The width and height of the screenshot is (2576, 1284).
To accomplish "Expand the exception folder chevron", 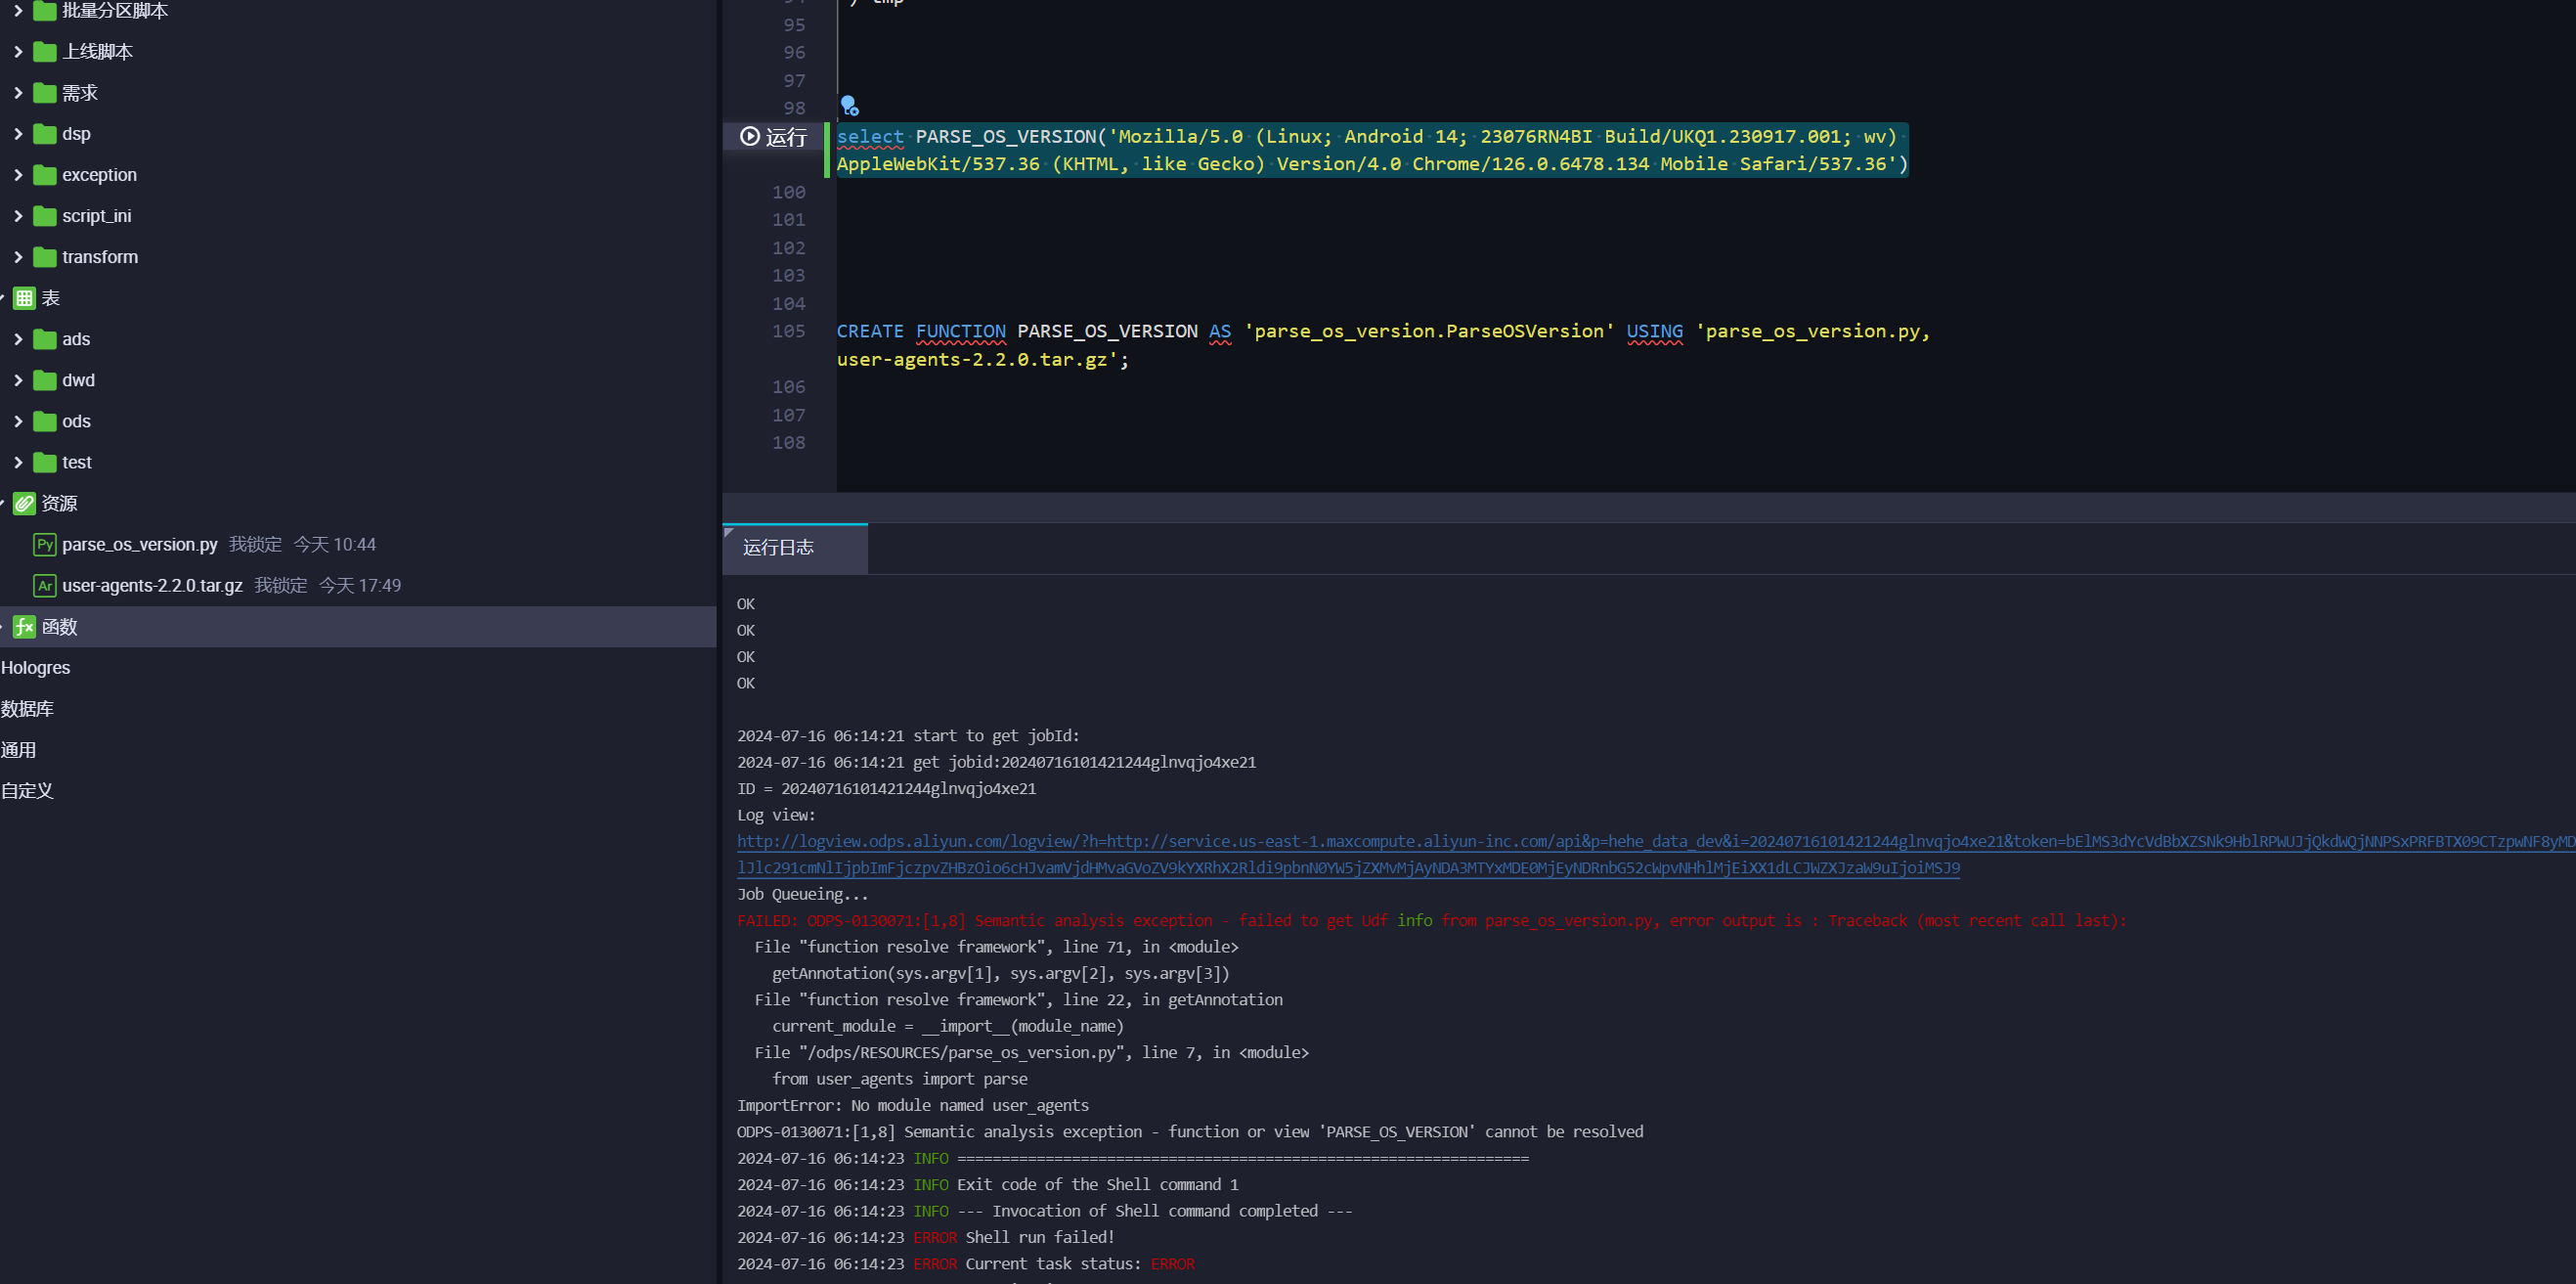I will 18,175.
